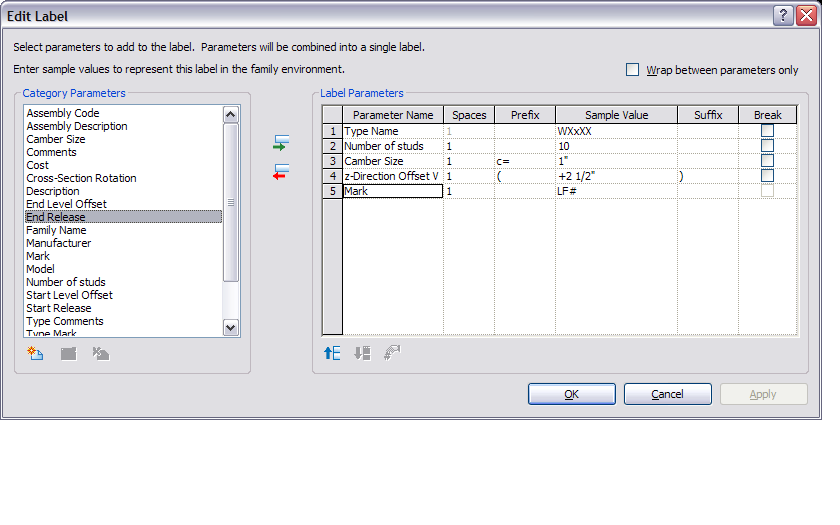Check the Break box for Camber Size

click(x=767, y=161)
